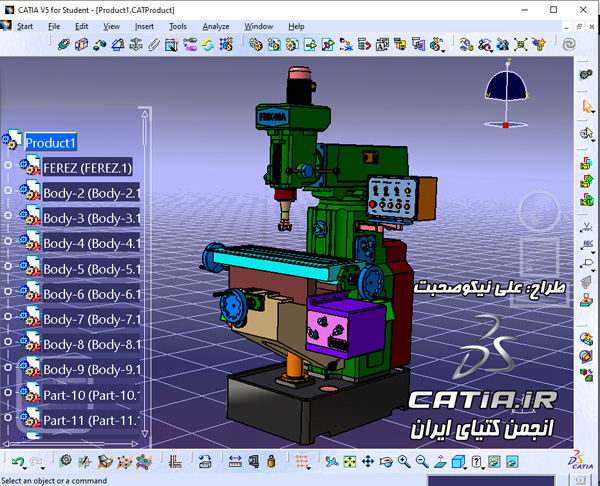Click the 3D compass in viewport
This screenshot has width=600, height=486.
507,93
